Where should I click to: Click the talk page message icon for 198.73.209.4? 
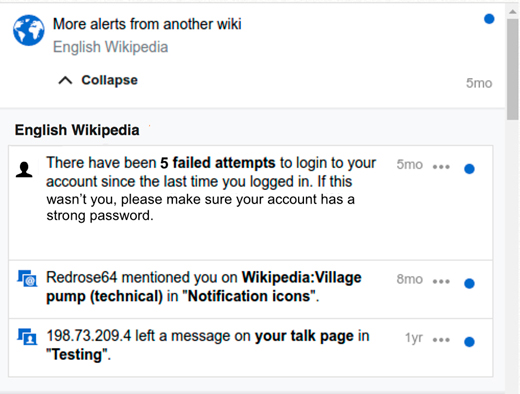(27, 337)
